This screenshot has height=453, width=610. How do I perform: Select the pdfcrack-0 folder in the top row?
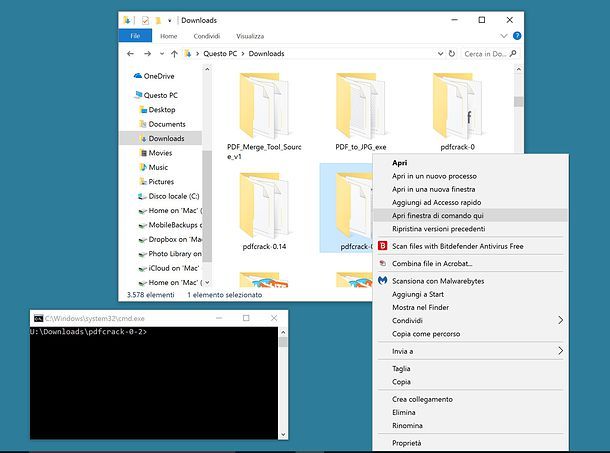[x=458, y=111]
